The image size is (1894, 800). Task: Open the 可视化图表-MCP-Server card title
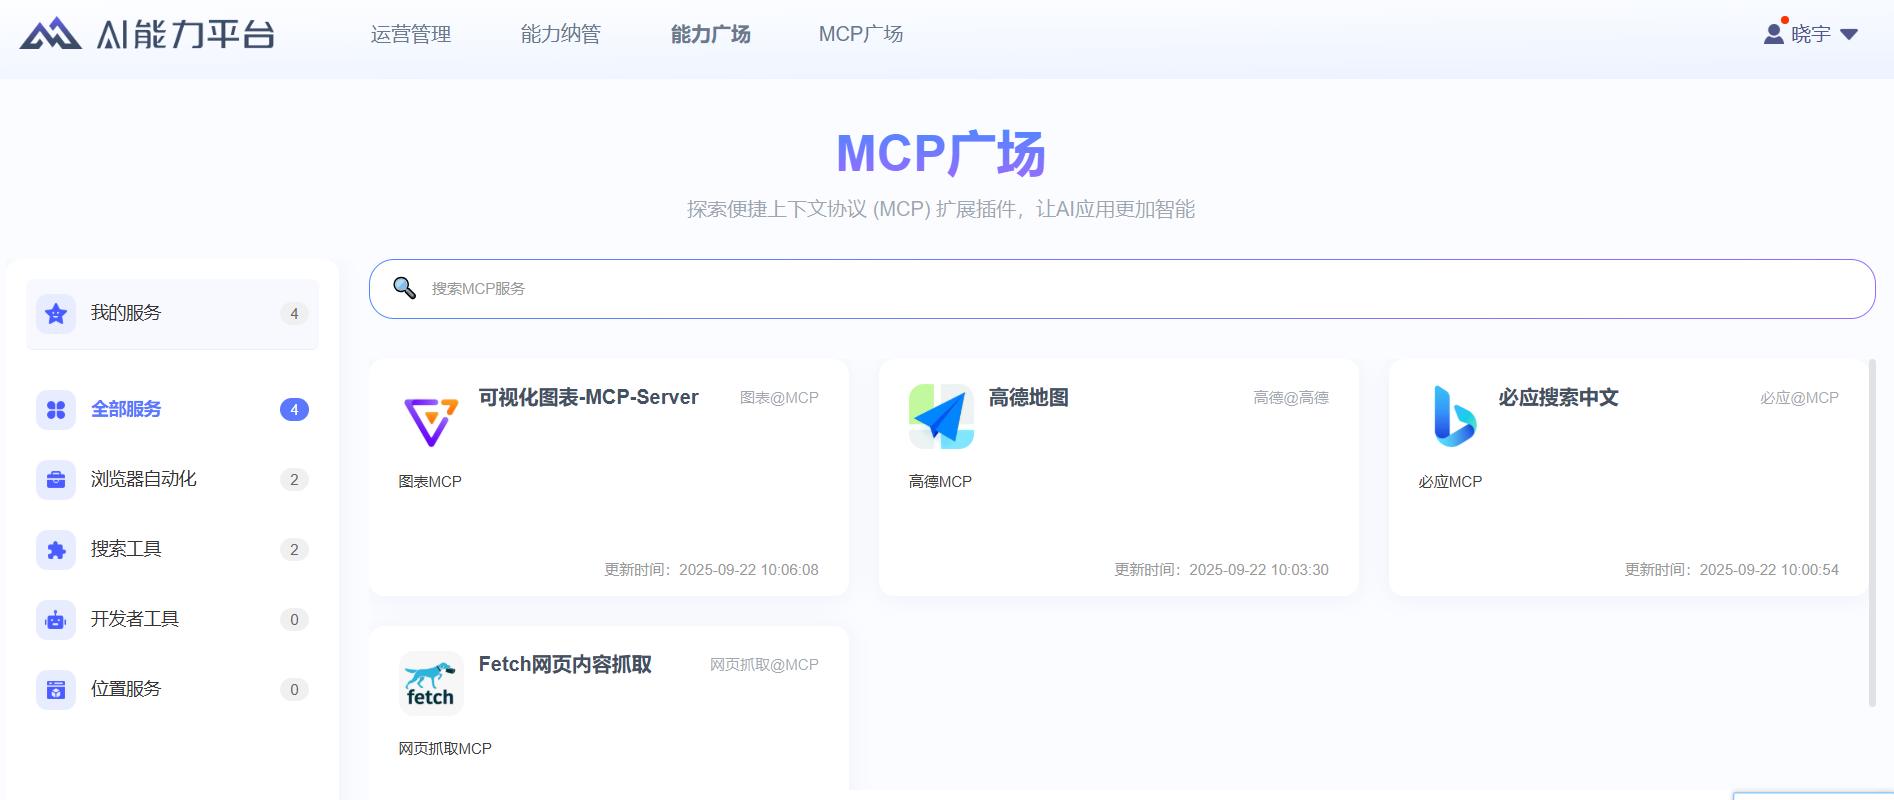[x=588, y=398]
